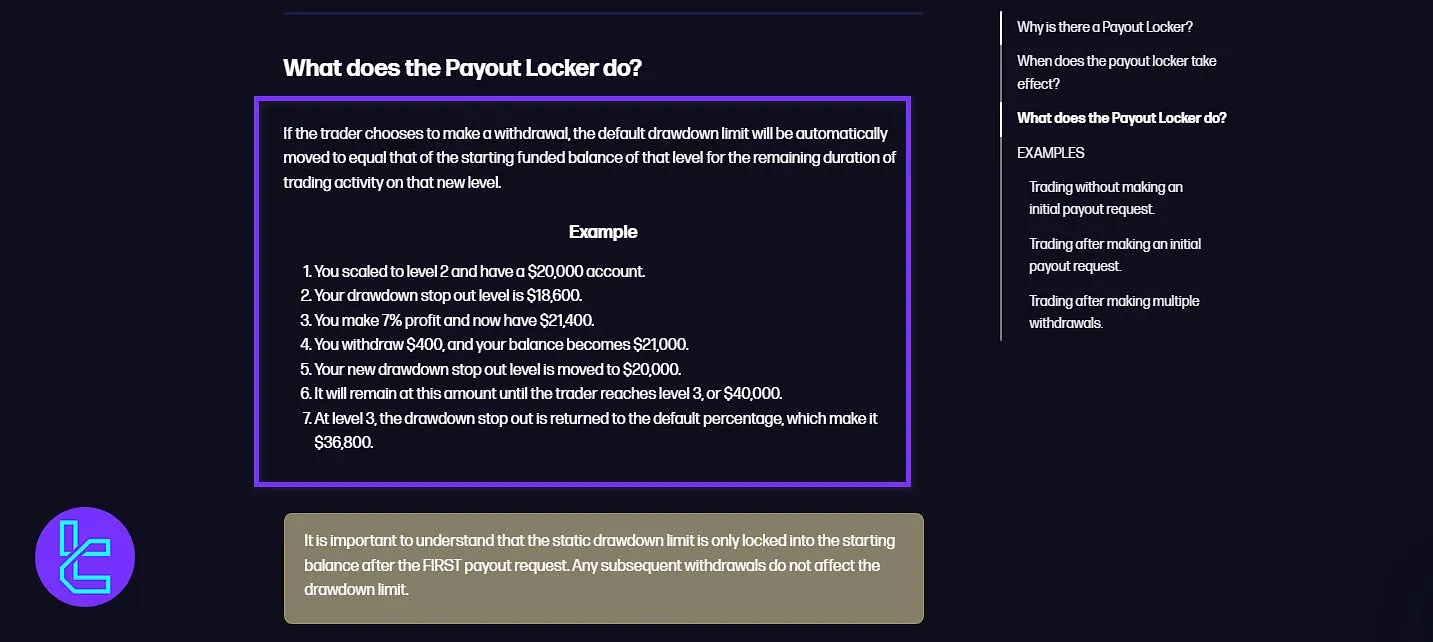
Task: Click the "Example" subheading inside the purple box
Action: coord(603,231)
